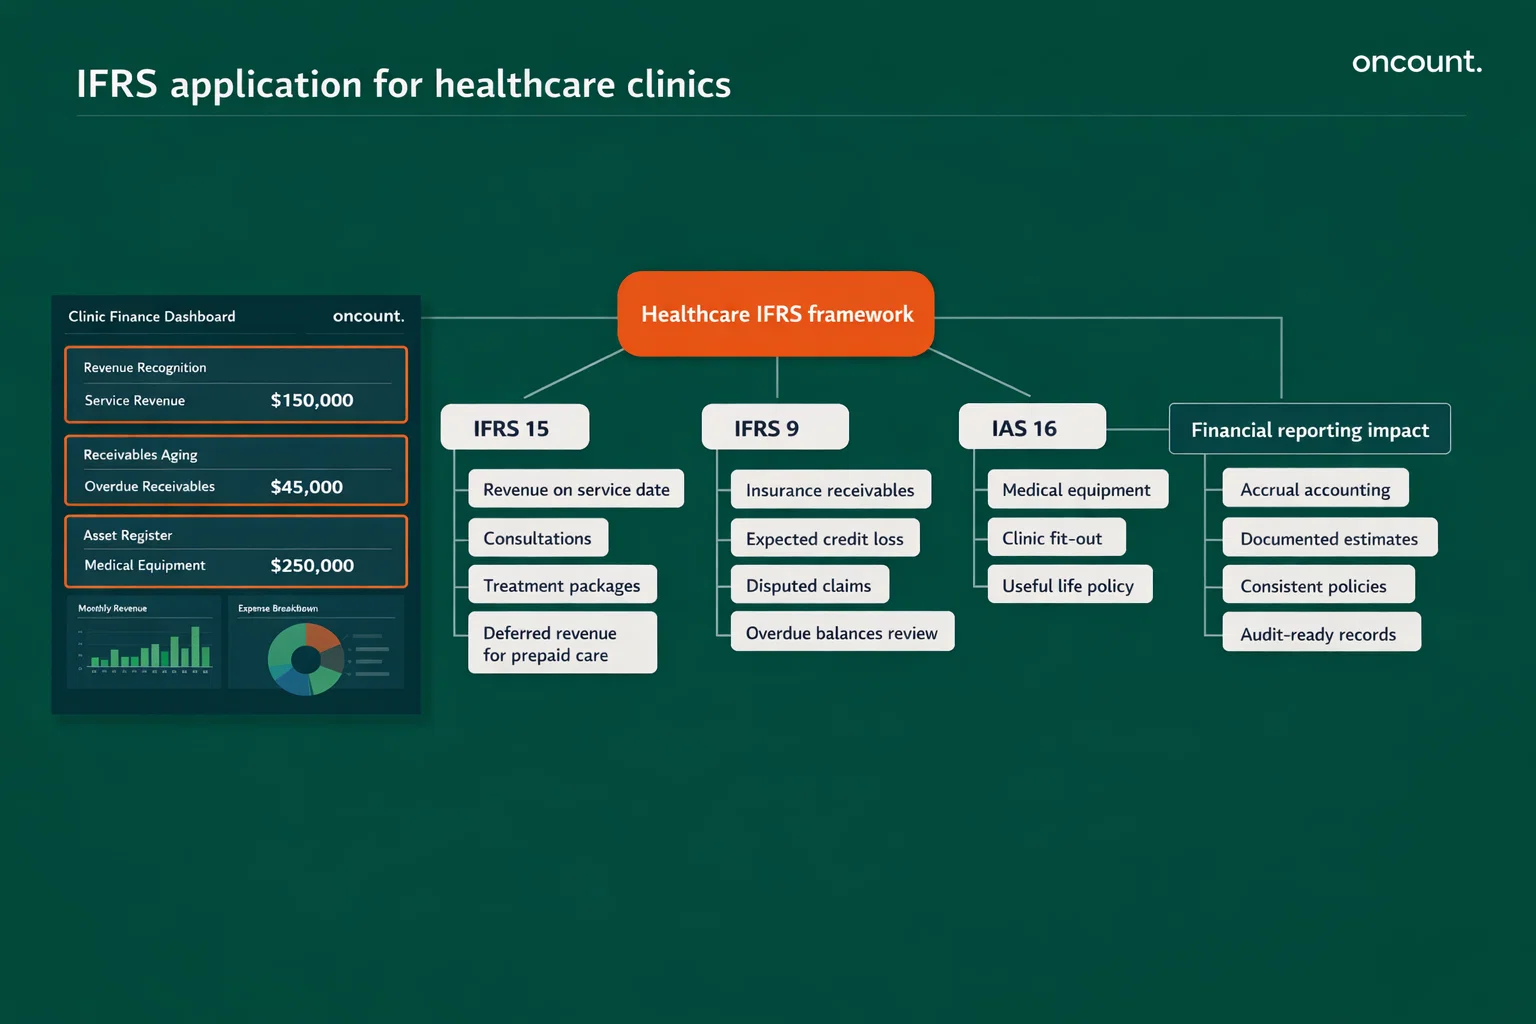
Task: Click the Audit-ready records box
Action: click(1320, 633)
